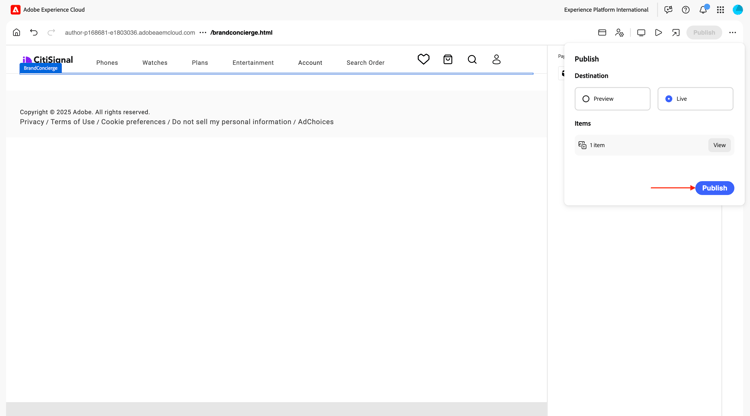Image resolution: width=750 pixels, height=416 pixels.
Task: Open the user settings gear icon in toolbar
Action: point(619,33)
